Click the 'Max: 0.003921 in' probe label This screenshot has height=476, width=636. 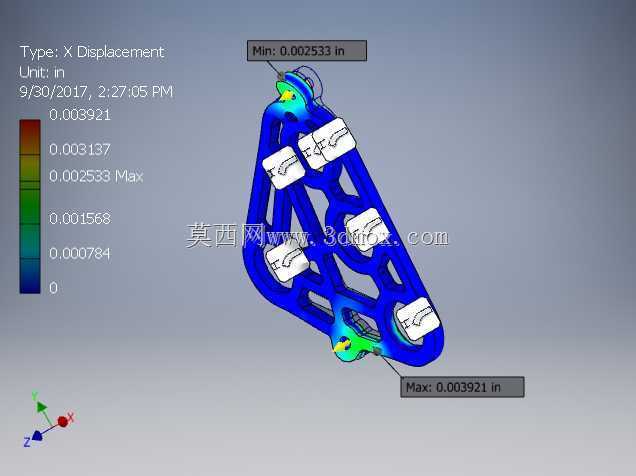(x=462, y=387)
